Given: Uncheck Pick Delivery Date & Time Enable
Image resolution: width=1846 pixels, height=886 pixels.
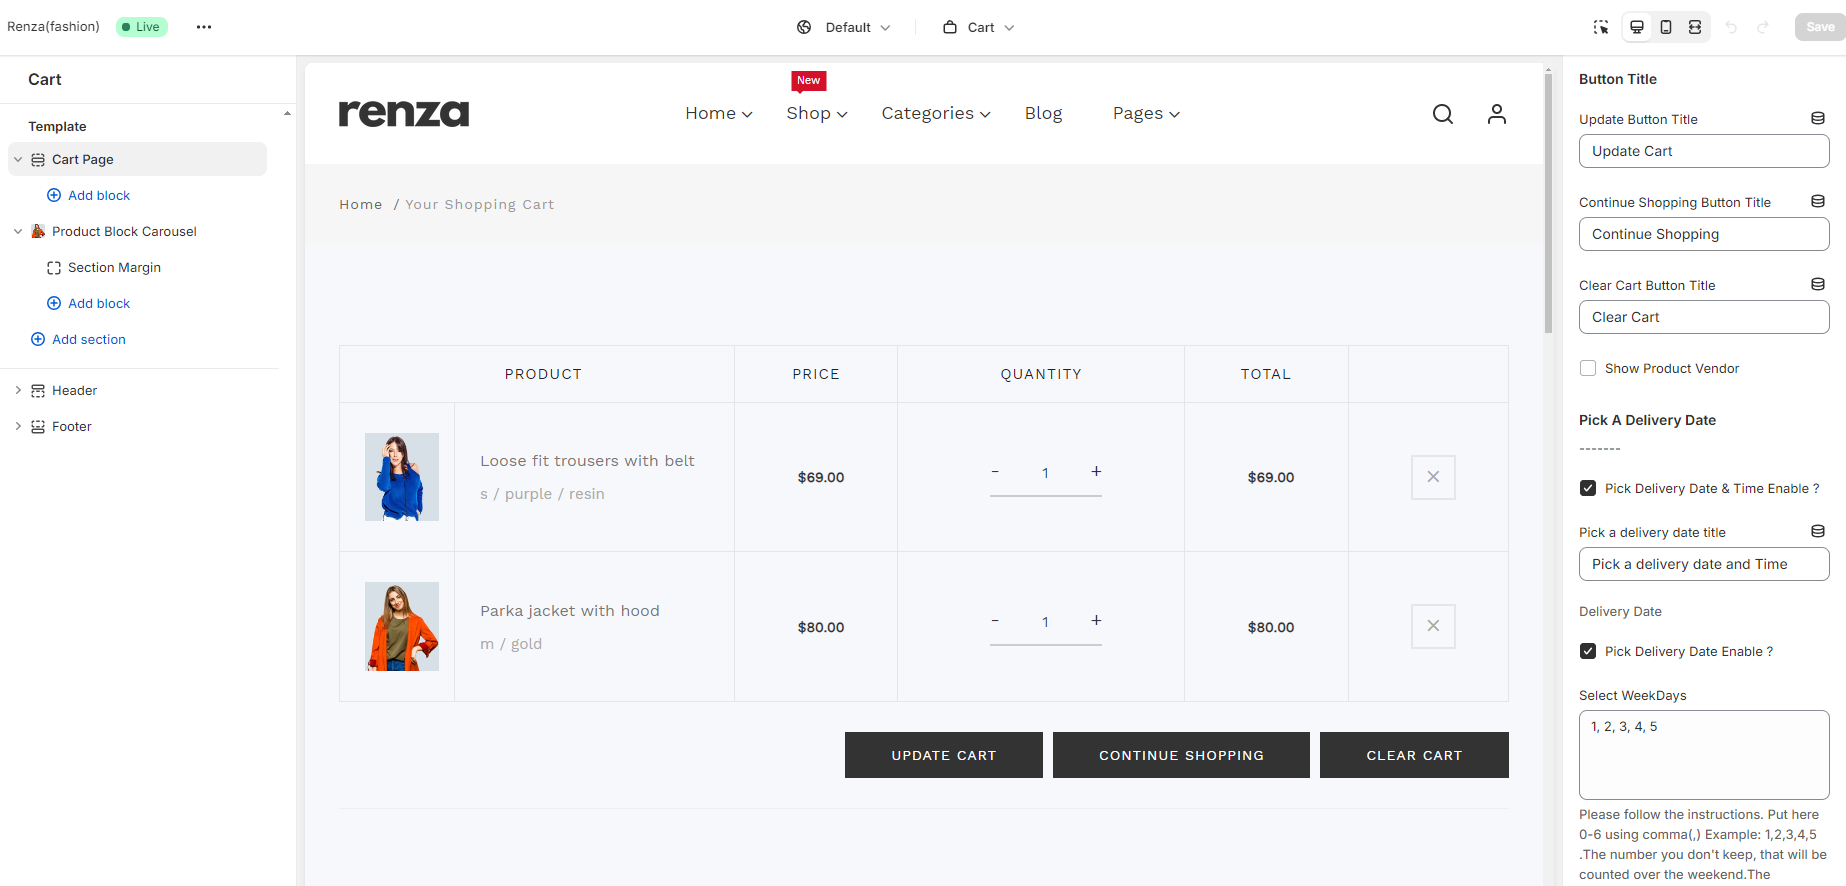Looking at the screenshot, I should (1588, 488).
